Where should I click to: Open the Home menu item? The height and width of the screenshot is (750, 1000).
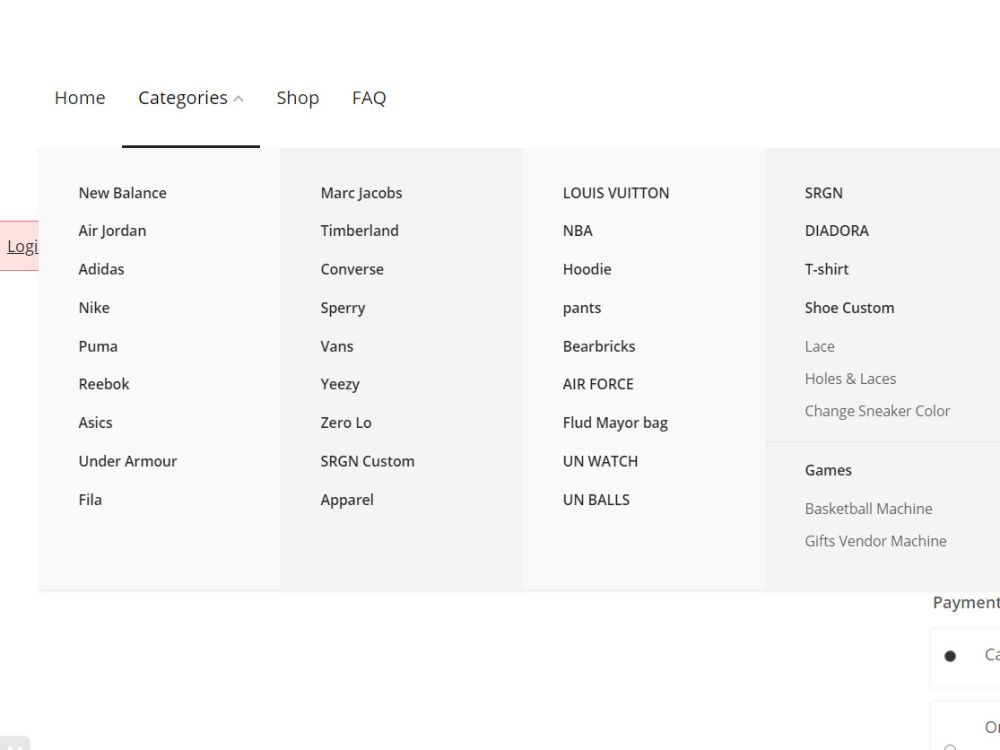click(80, 98)
